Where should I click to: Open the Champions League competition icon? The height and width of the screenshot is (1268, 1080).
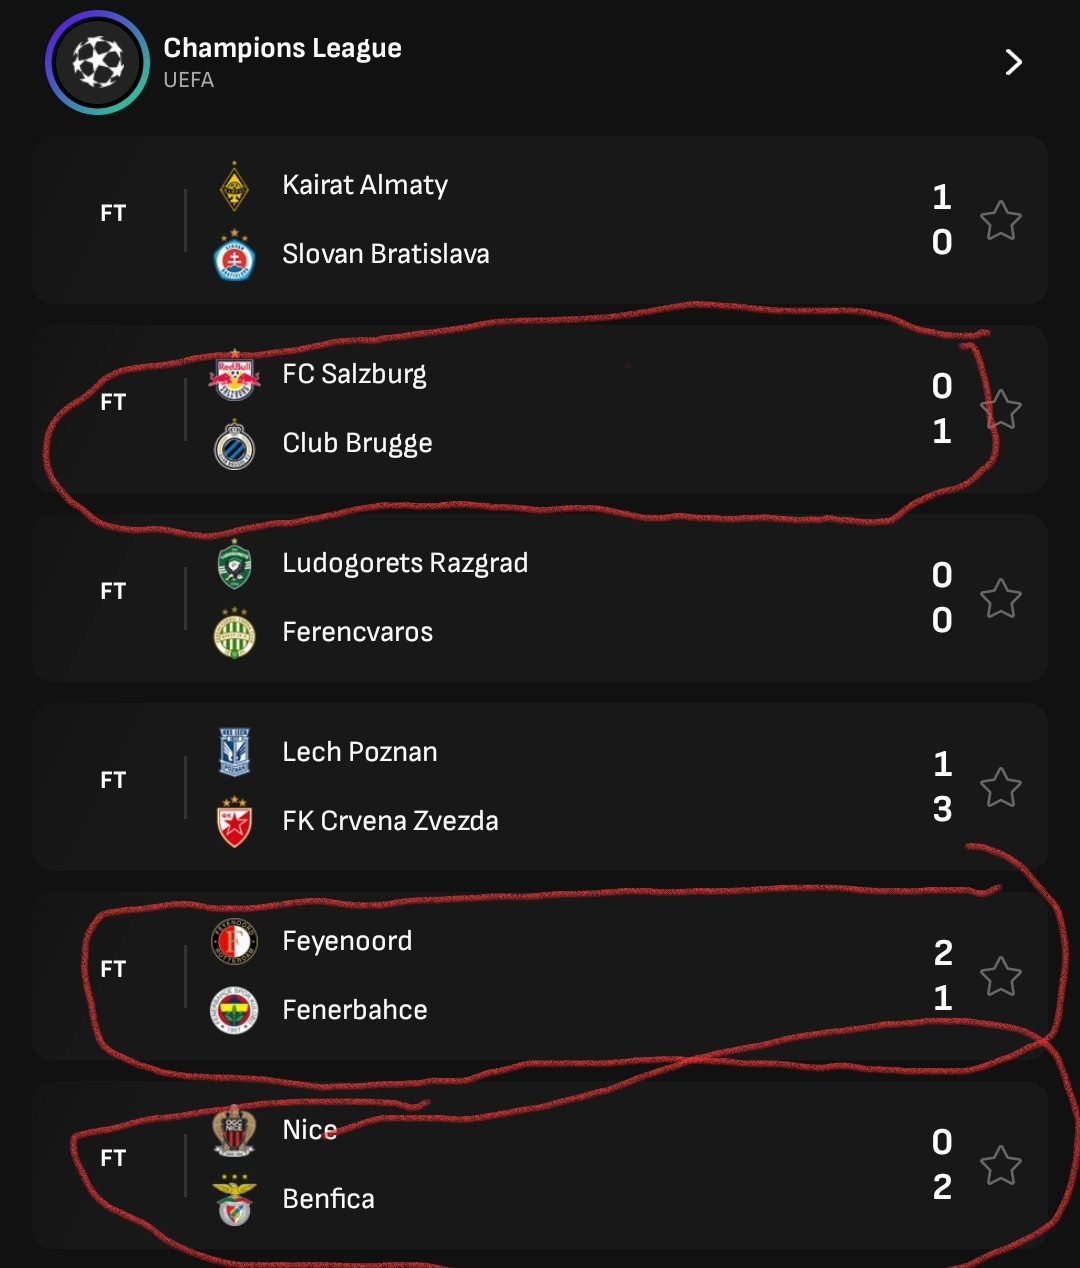pos(97,62)
